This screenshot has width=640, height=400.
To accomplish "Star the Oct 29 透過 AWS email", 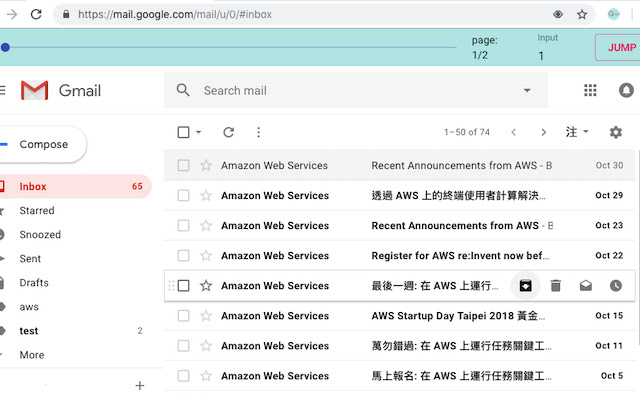I will coord(206,195).
